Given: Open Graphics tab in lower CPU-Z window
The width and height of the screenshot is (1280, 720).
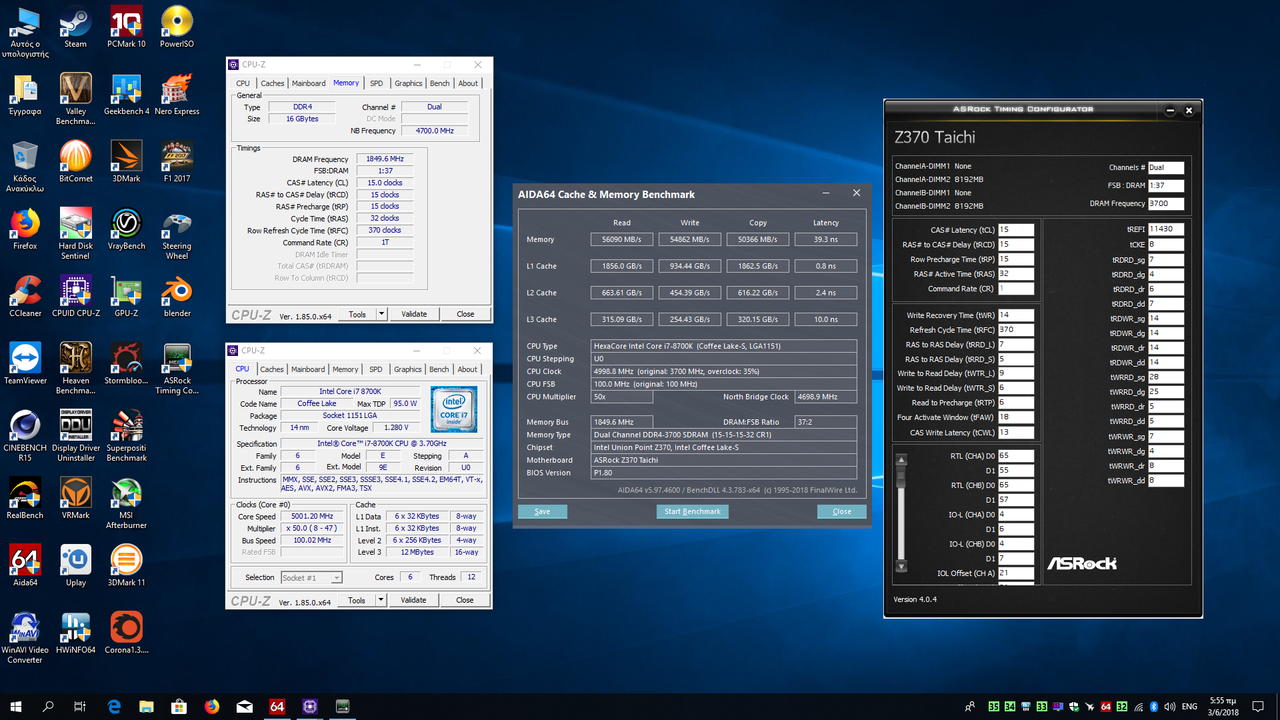Looking at the screenshot, I should pyautogui.click(x=408, y=369).
